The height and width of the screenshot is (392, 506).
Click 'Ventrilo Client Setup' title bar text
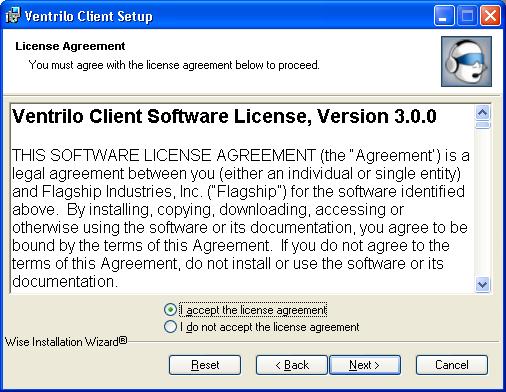[89, 16]
